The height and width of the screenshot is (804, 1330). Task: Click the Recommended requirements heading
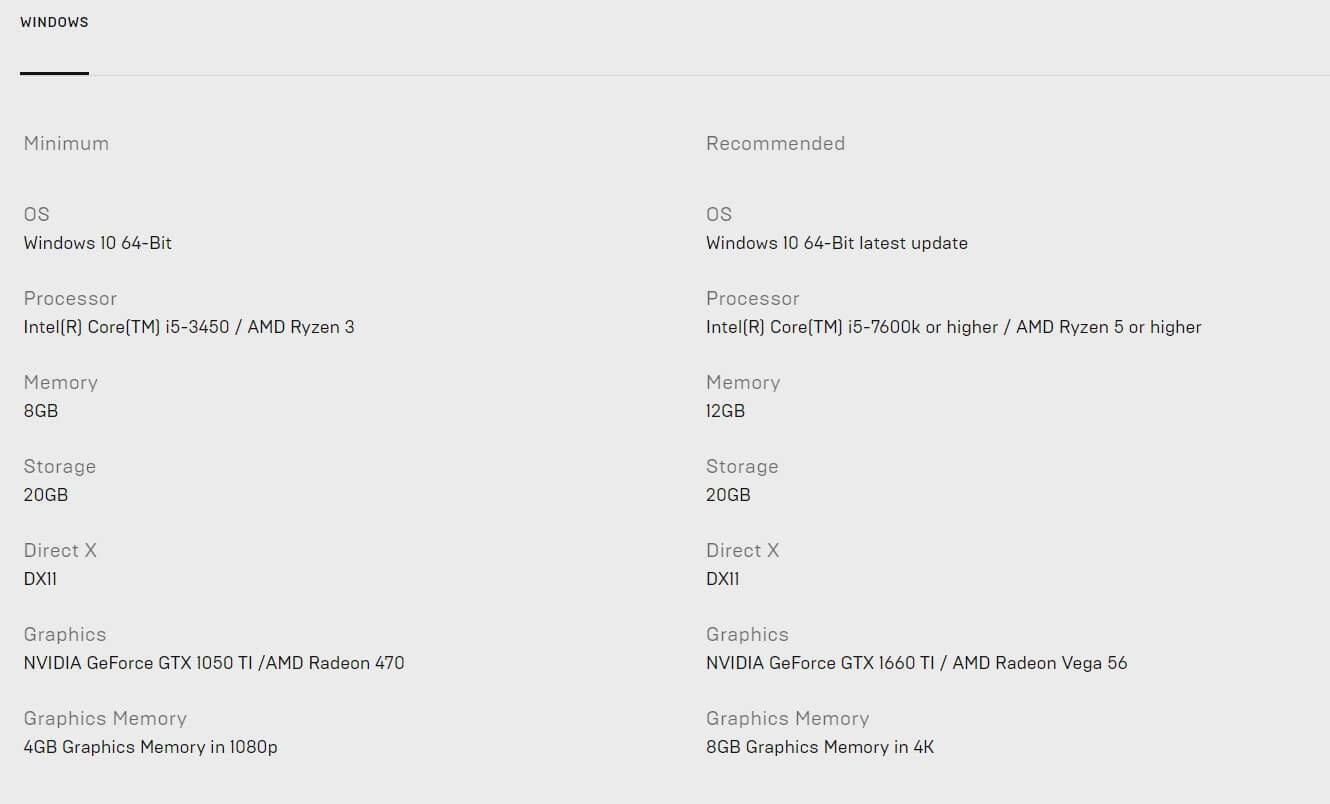point(775,143)
